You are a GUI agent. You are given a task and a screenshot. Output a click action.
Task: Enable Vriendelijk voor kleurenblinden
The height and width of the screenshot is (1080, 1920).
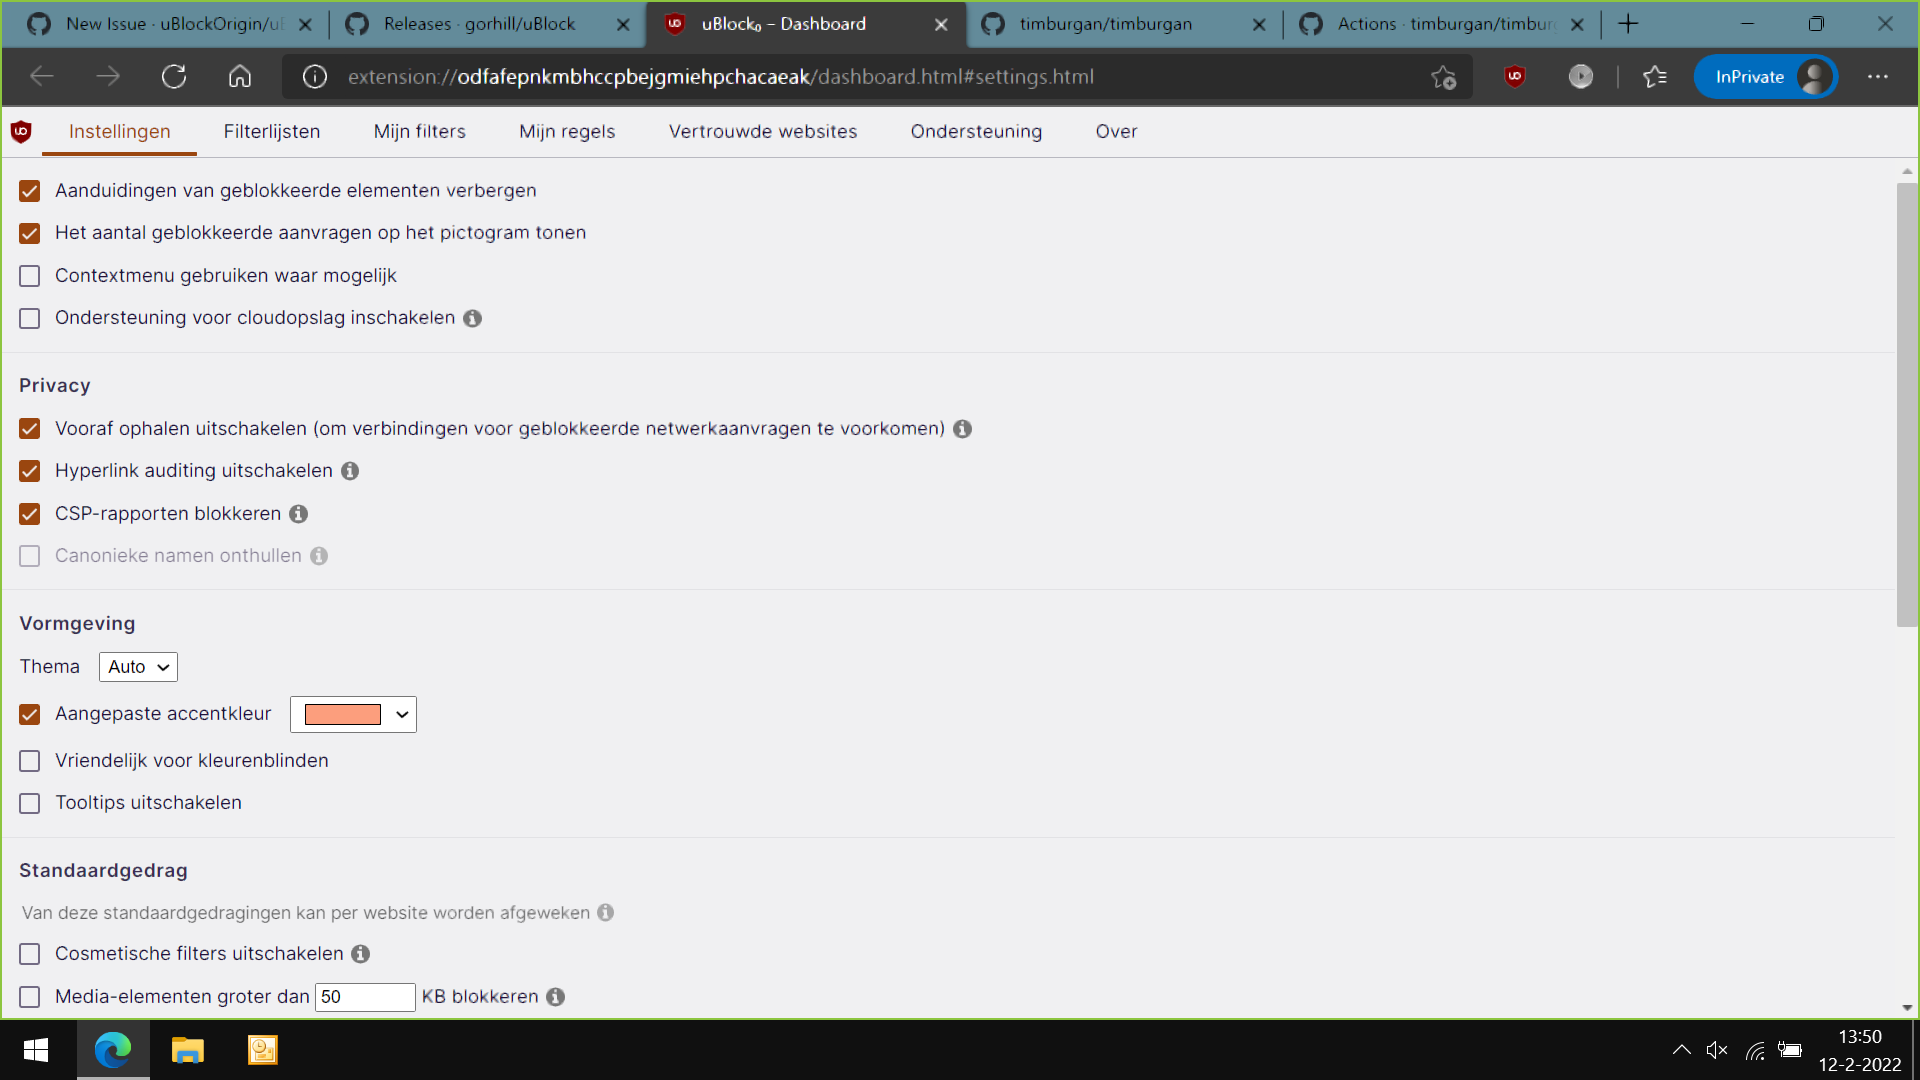pos(29,761)
